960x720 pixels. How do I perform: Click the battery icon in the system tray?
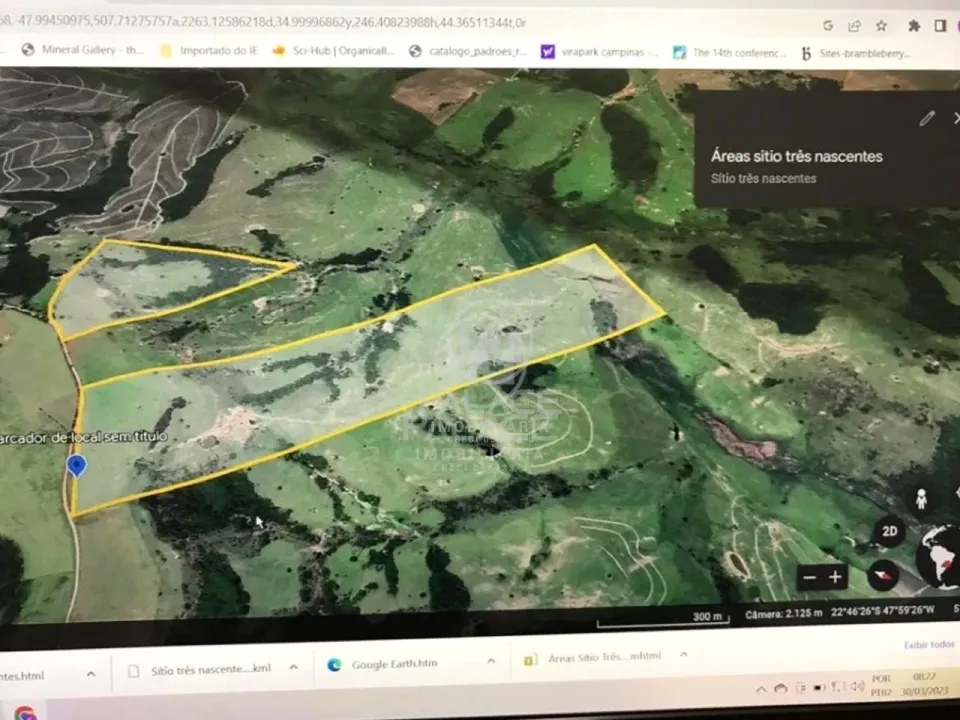[x=819, y=687]
